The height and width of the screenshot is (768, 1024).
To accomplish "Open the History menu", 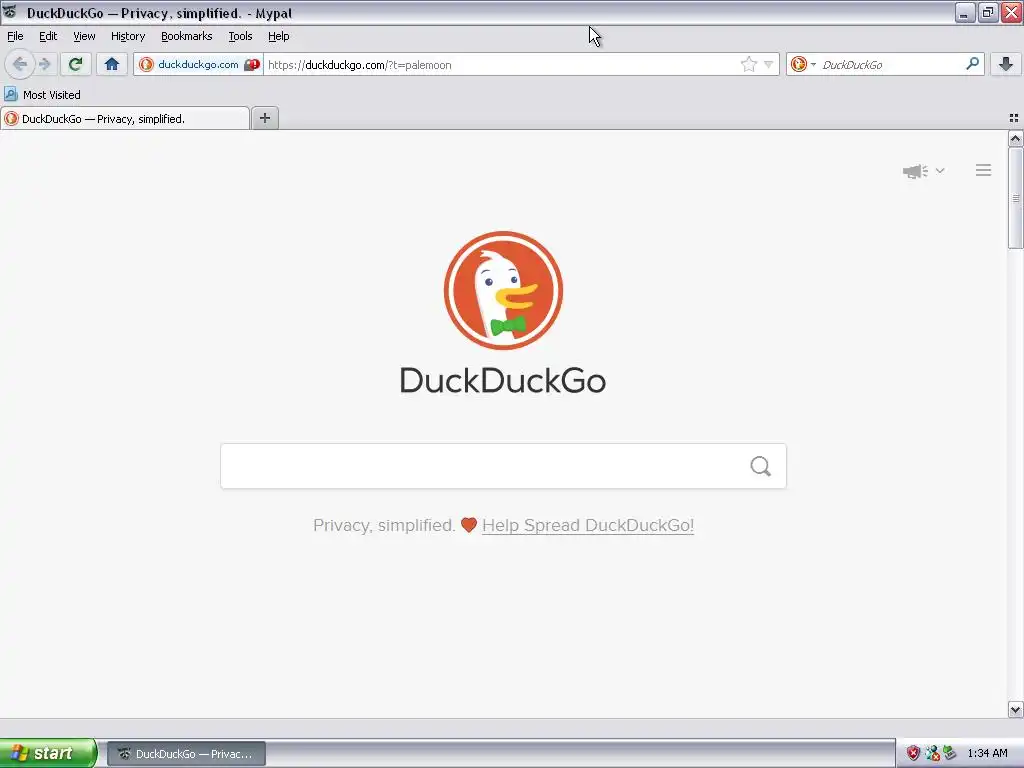I will tap(127, 36).
